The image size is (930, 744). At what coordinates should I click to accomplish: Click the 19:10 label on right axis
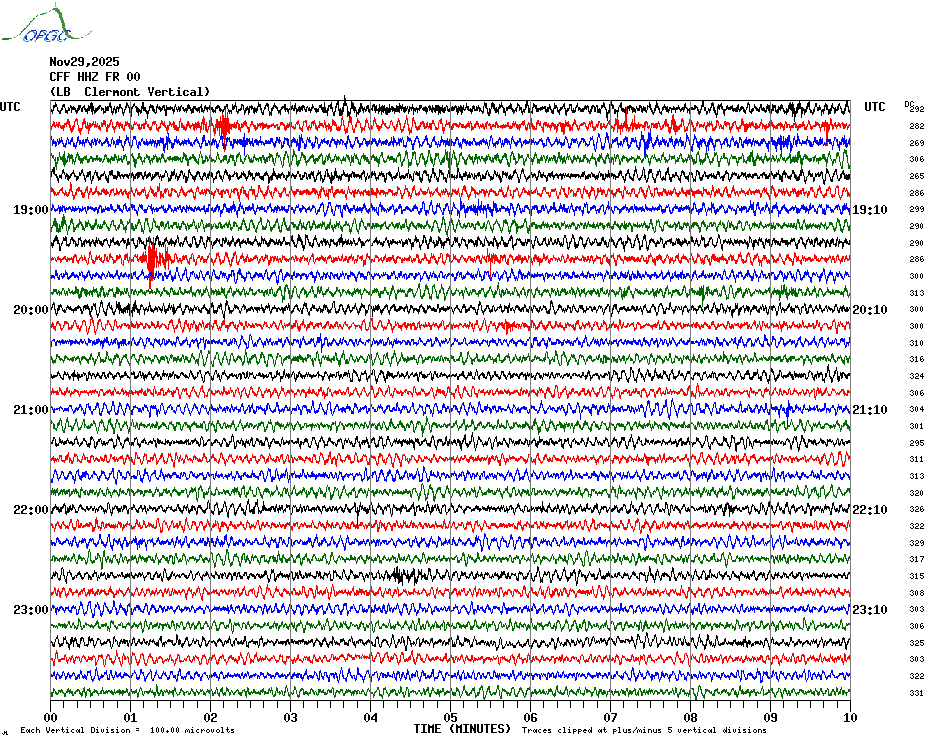[868, 210]
